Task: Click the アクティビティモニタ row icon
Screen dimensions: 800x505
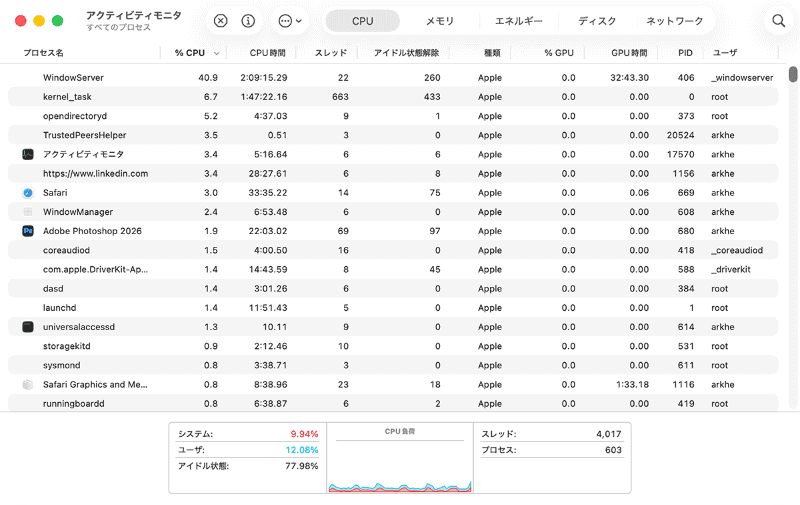Action: pyautogui.click(x=28, y=154)
